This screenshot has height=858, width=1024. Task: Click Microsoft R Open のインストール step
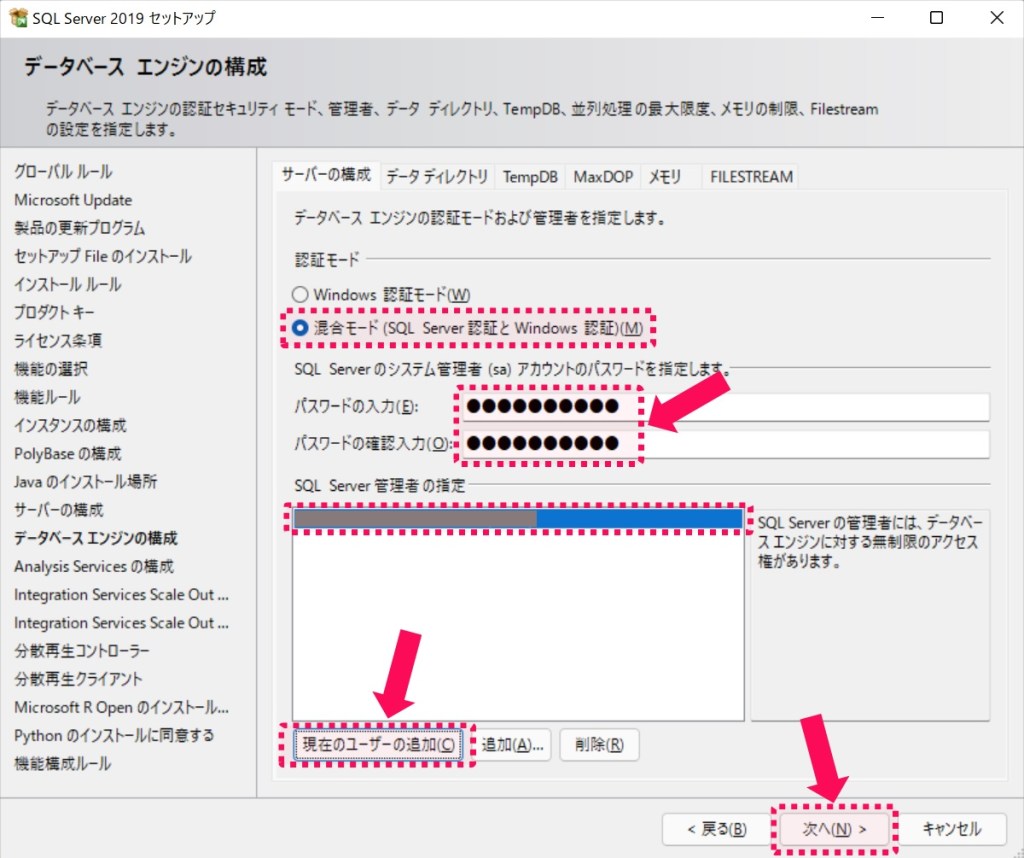coord(121,708)
